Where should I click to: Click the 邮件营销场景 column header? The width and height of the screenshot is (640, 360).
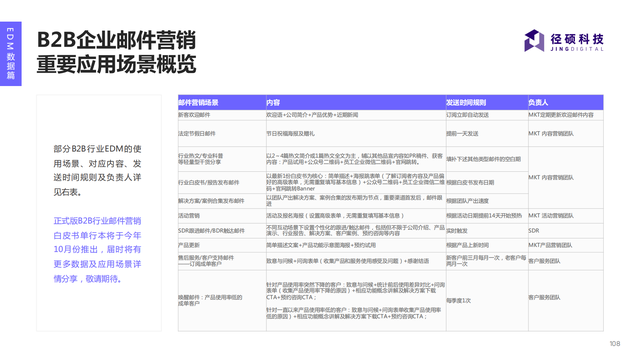(198, 102)
